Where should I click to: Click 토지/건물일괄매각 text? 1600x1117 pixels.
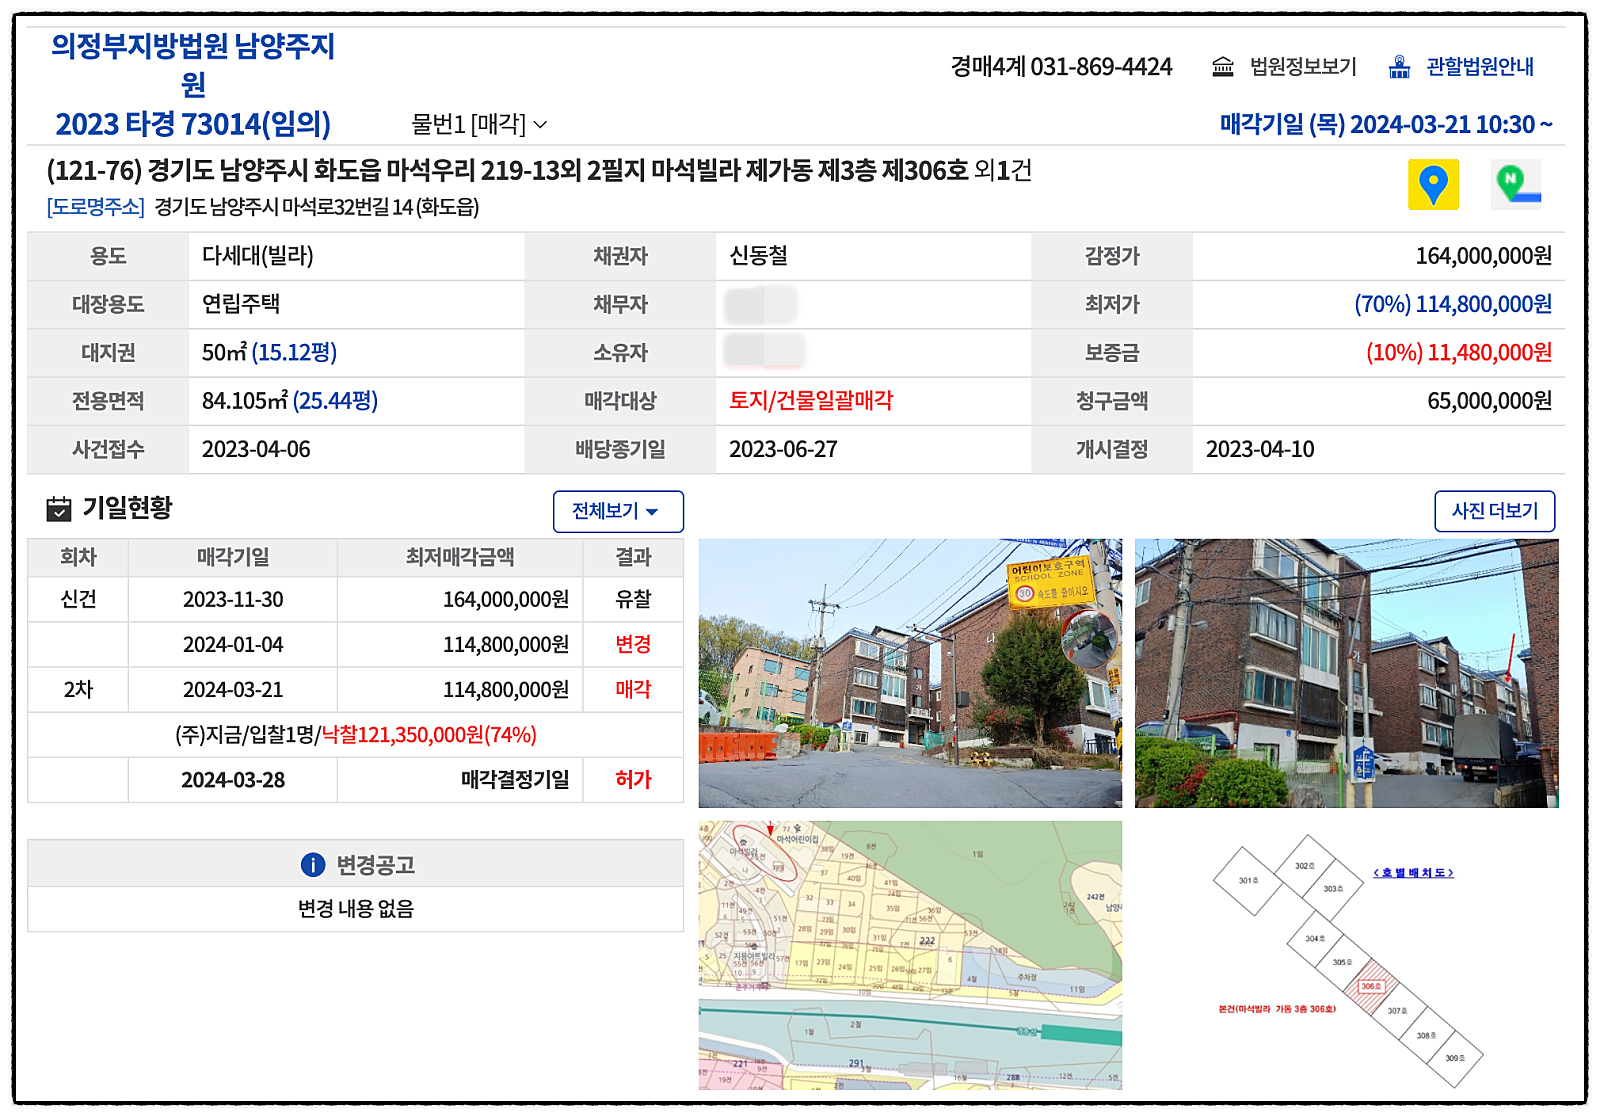(811, 401)
